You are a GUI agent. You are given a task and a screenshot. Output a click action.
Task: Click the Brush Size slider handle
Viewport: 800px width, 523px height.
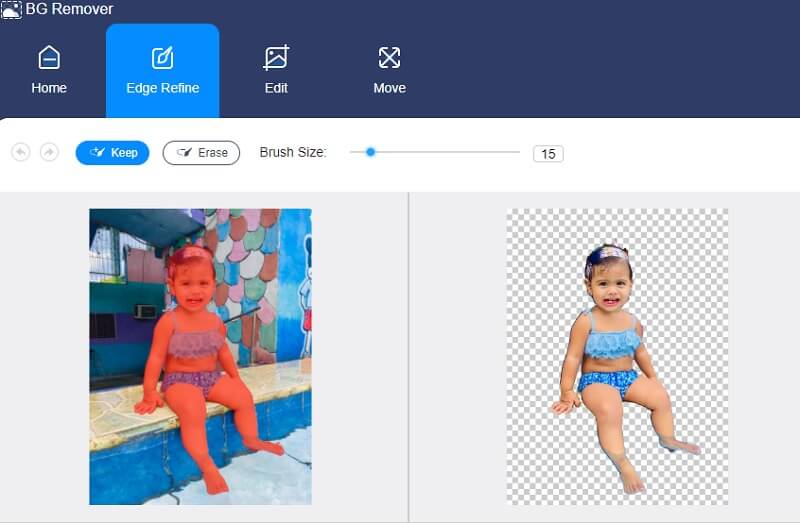pos(371,152)
